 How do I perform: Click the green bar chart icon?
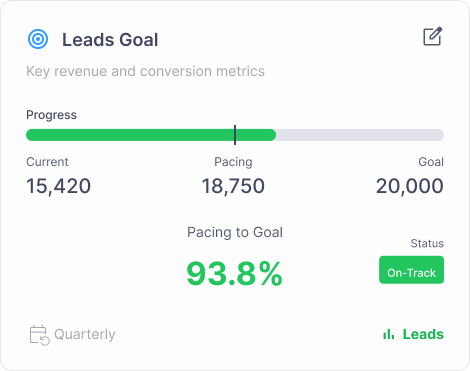(389, 334)
